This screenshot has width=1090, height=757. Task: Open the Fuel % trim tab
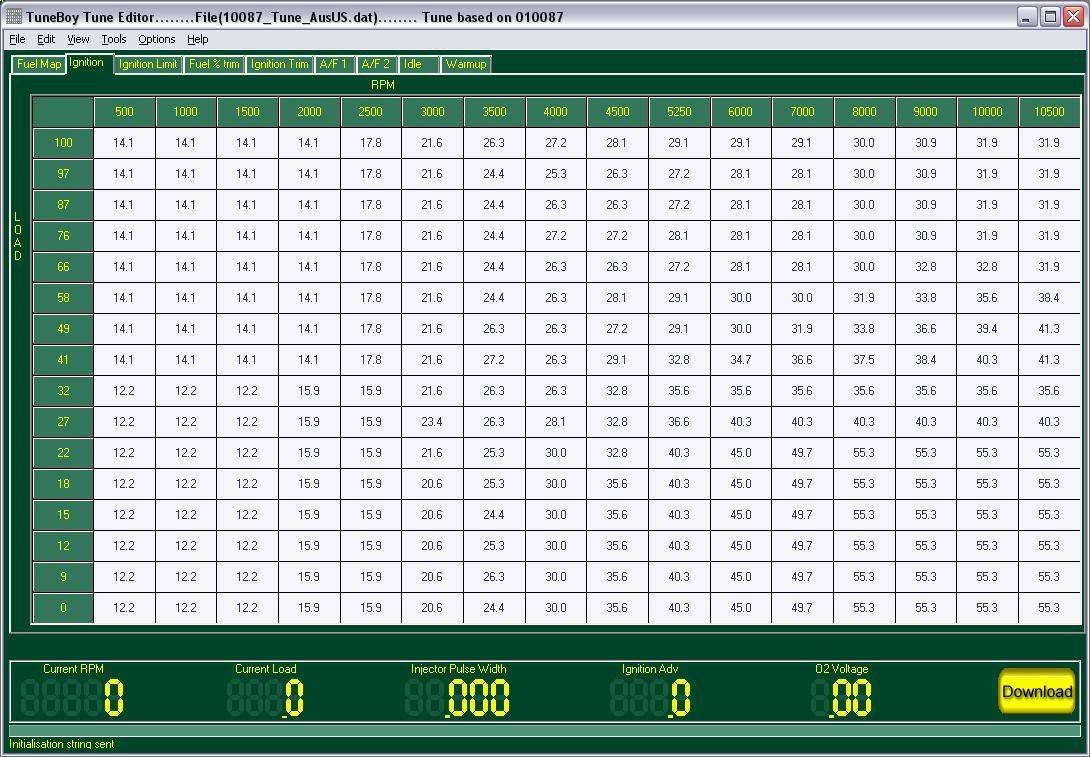point(214,64)
